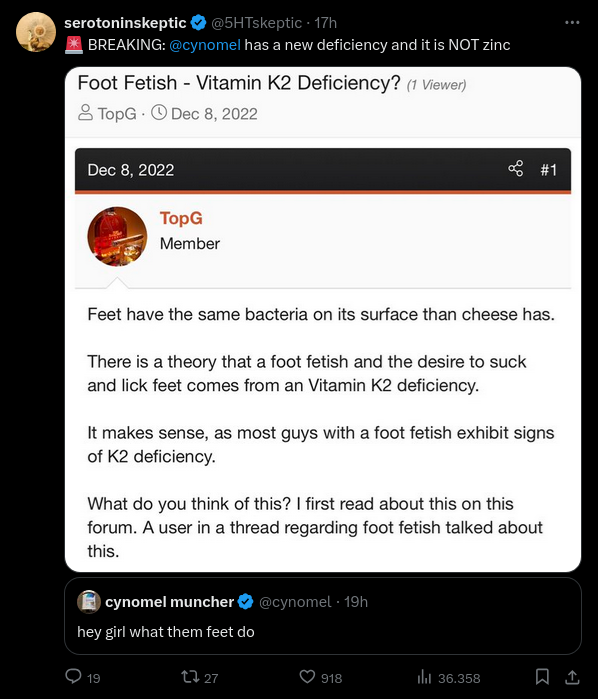Open view analytics bar chart icon
The height and width of the screenshot is (699, 598).
point(425,677)
